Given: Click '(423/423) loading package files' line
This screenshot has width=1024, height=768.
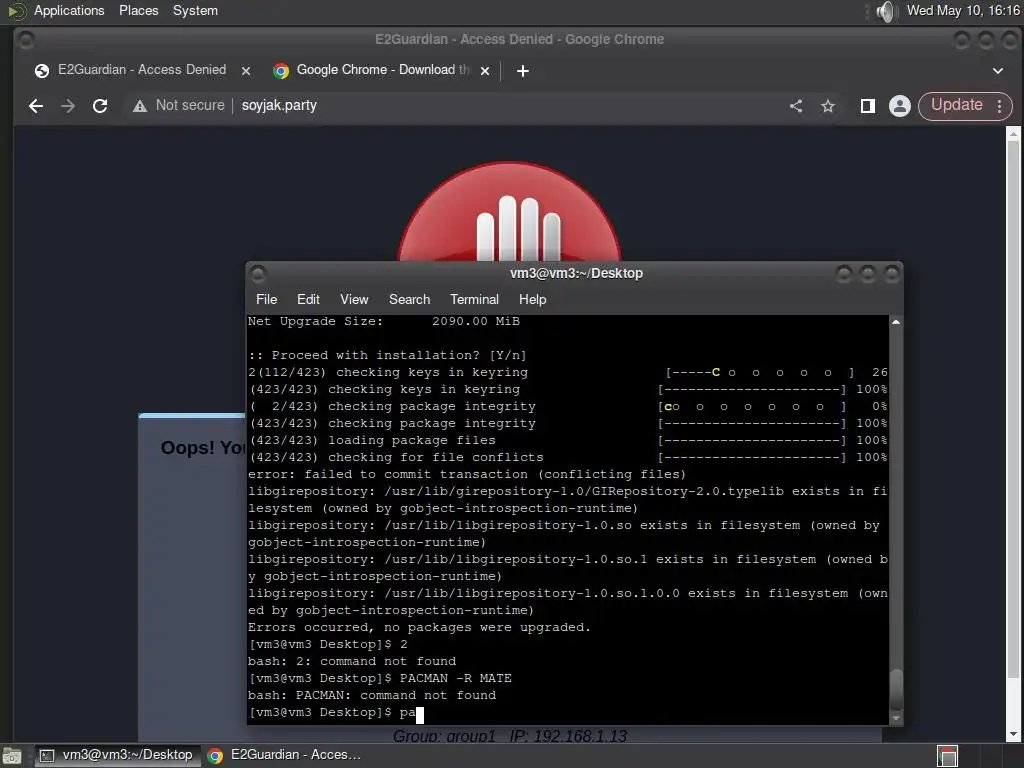Looking at the screenshot, I should tap(372, 441).
